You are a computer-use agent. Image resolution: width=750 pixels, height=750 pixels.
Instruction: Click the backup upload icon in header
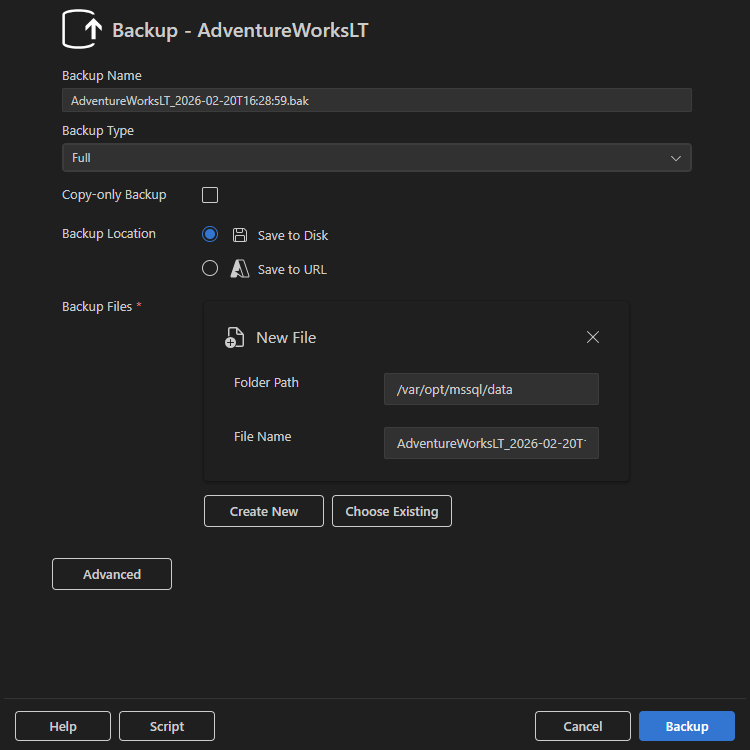[x=83, y=30]
